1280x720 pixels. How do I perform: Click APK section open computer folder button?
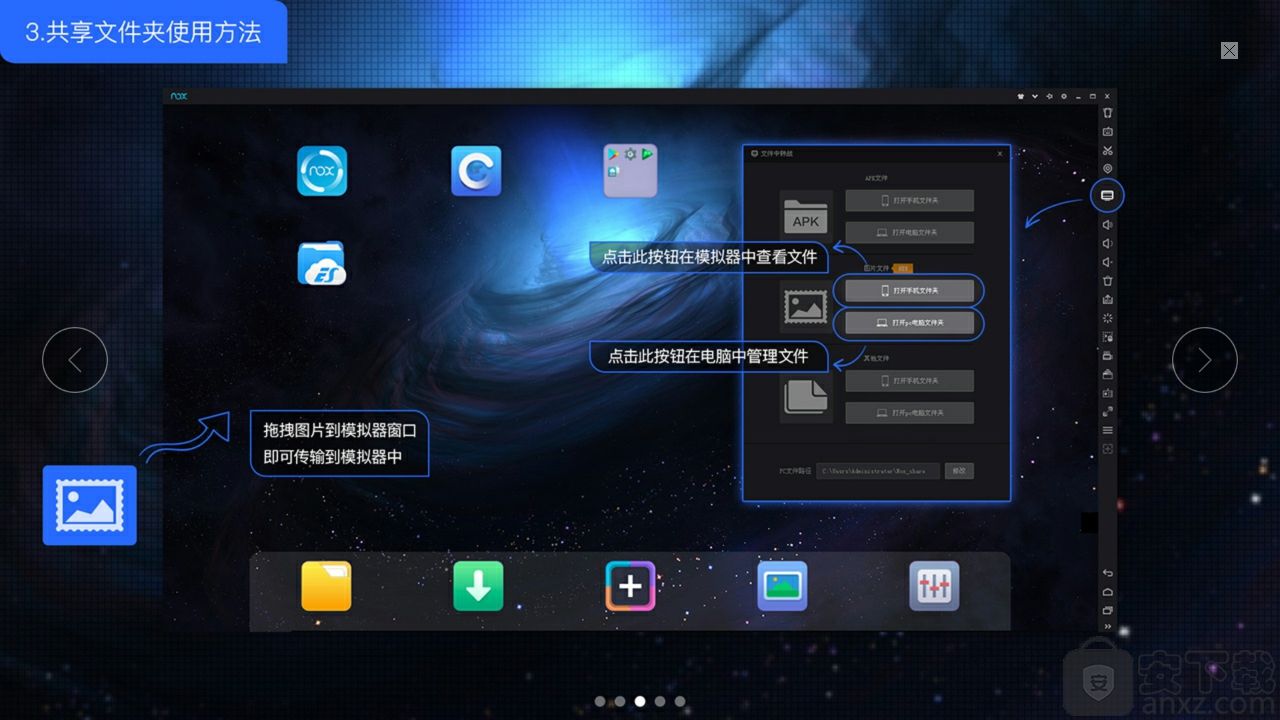pyautogui.click(x=909, y=233)
